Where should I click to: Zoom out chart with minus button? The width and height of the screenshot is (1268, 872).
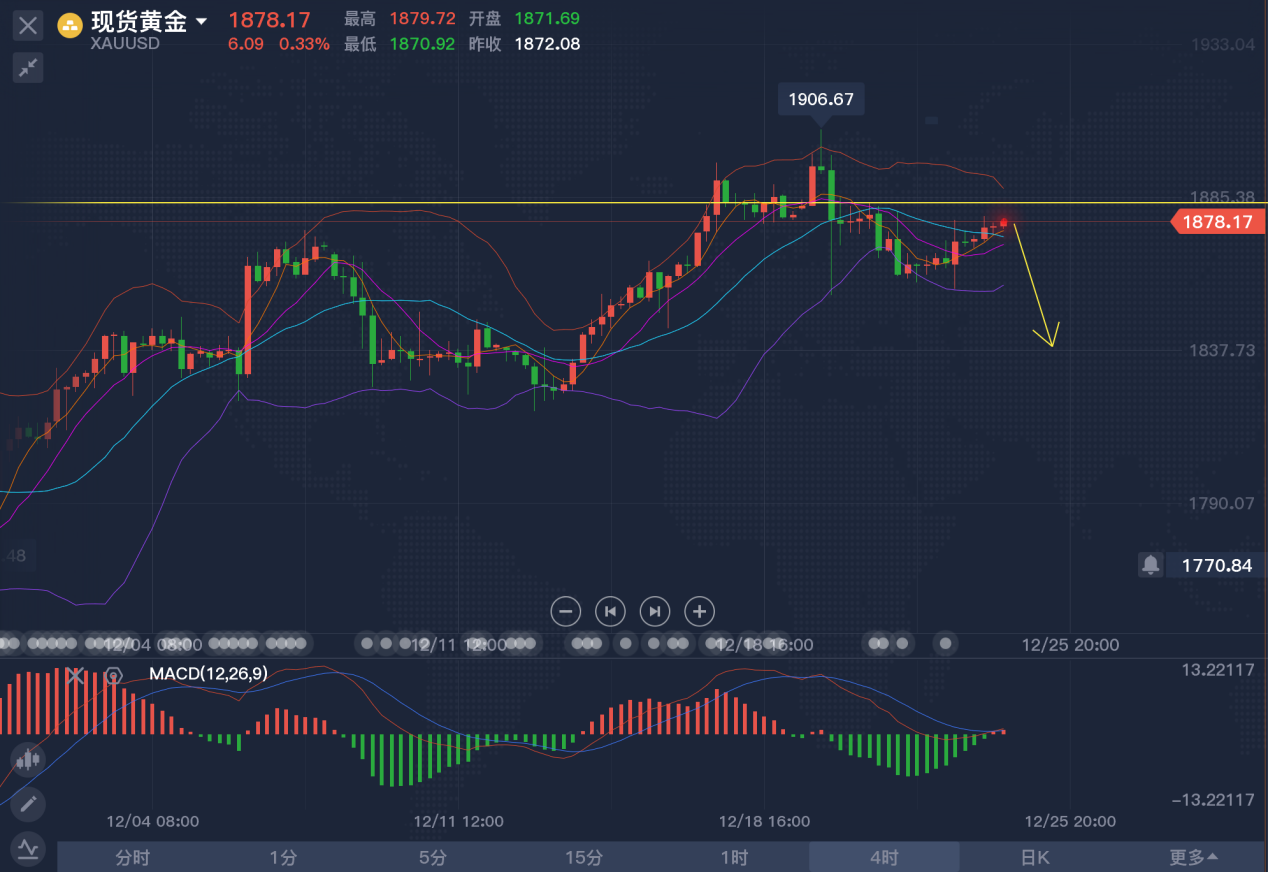(566, 611)
